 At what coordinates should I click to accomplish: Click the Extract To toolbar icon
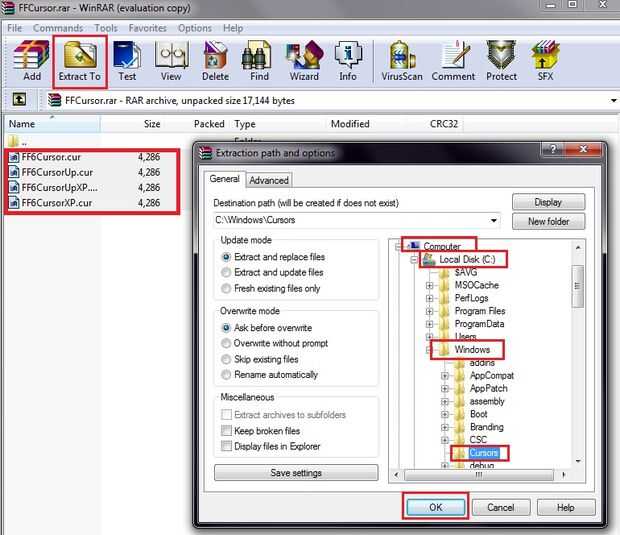(79, 61)
